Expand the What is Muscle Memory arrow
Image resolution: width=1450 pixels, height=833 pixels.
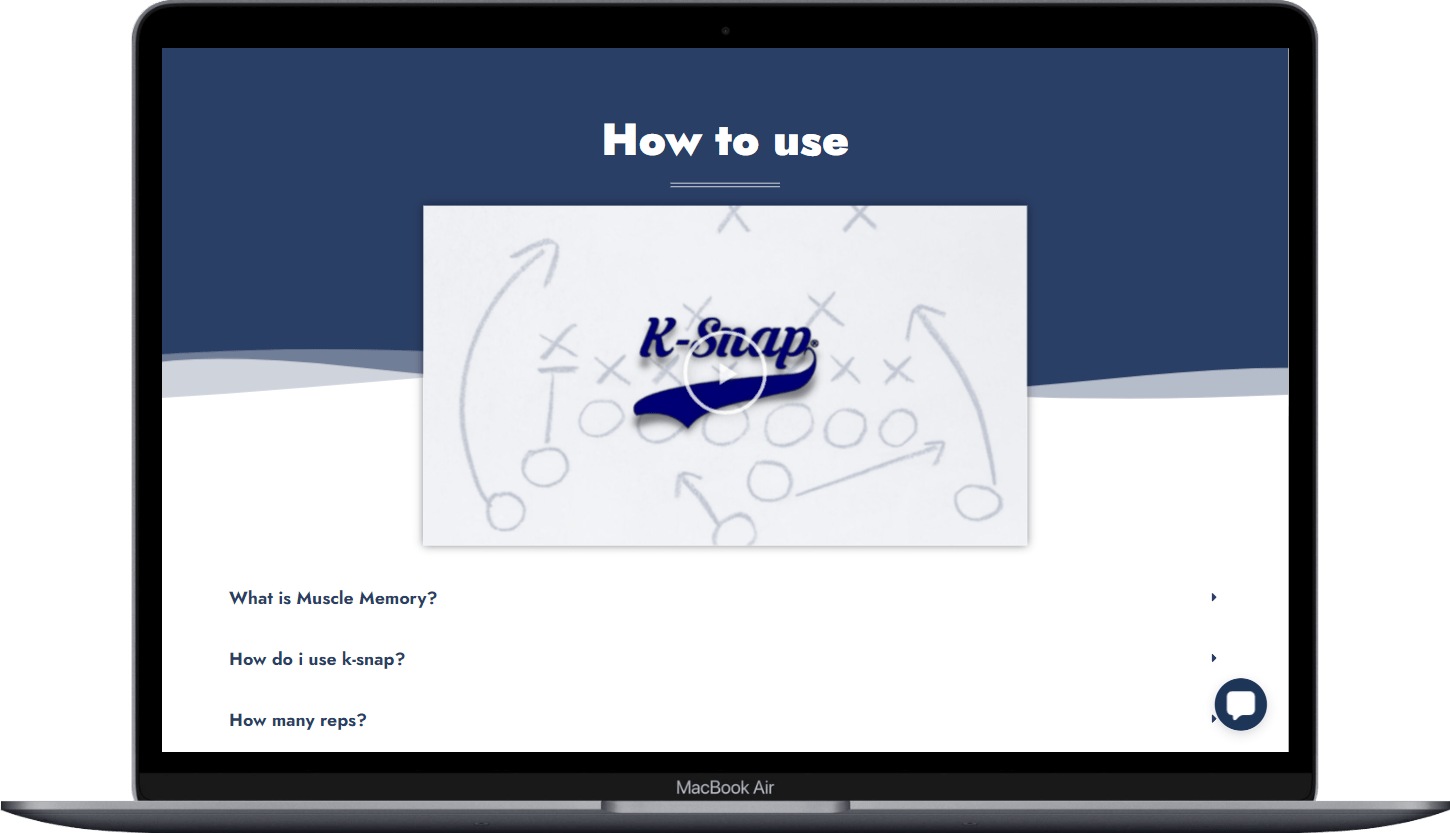click(x=1214, y=597)
